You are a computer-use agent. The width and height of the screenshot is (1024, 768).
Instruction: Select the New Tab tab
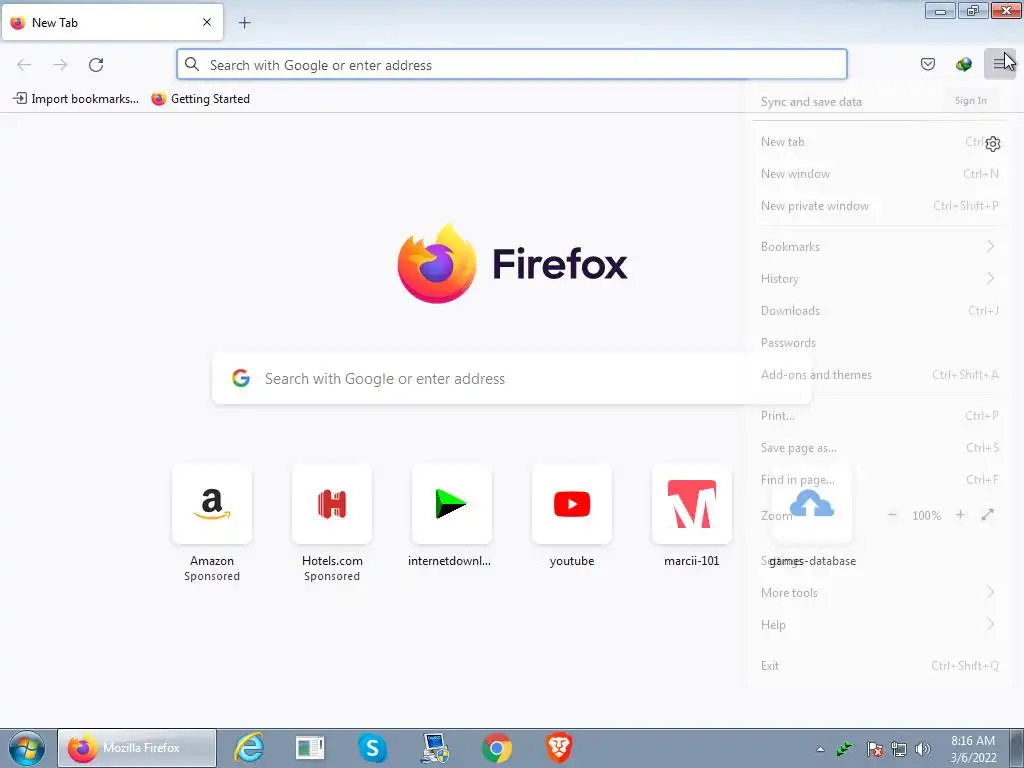click(112, 23)
